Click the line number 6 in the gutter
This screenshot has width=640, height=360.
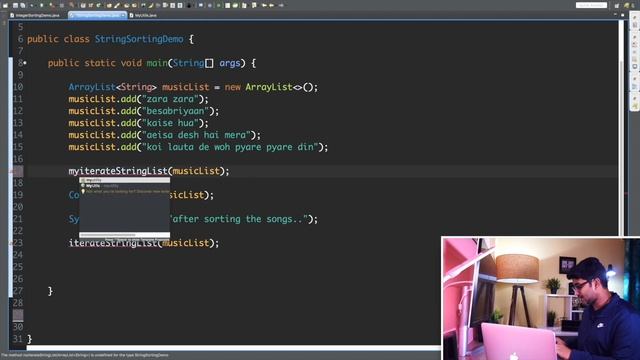pos(20,39)
